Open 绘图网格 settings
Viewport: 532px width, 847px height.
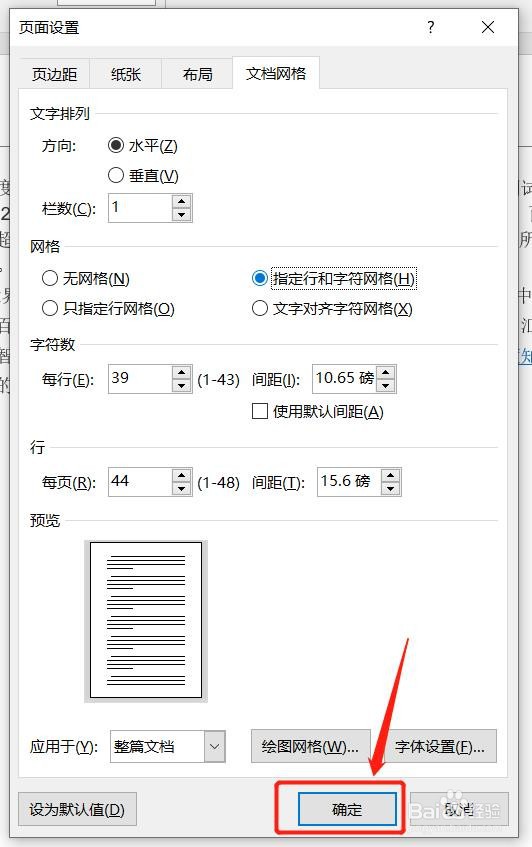click(310, 747)
